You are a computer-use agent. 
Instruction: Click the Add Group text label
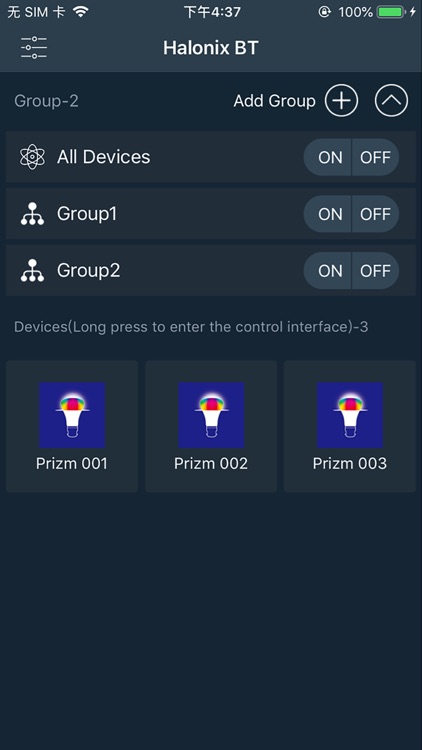click(x=275, y=101)
